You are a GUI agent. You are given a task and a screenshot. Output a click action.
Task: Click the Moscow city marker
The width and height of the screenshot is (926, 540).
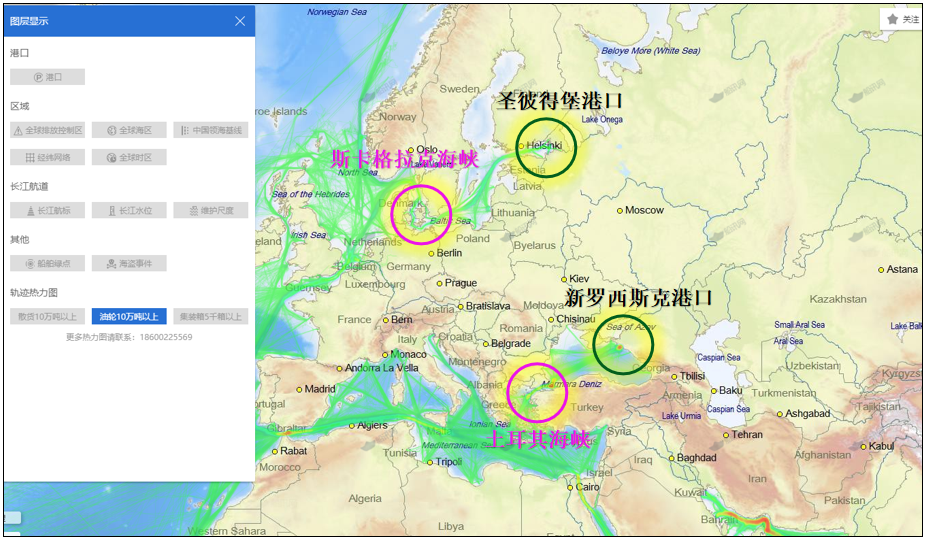tap(620, 210)
